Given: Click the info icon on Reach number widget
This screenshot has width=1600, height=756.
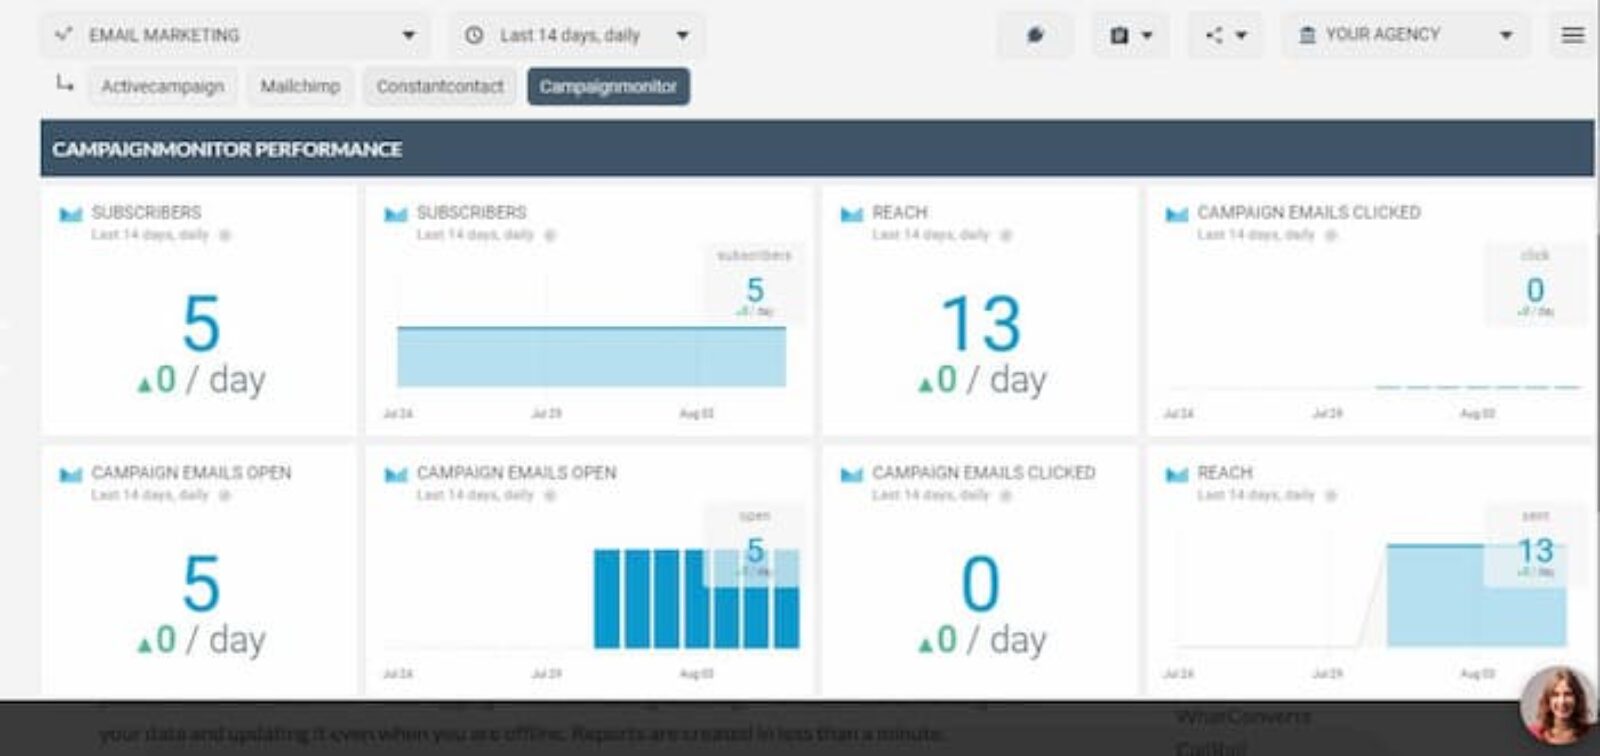Looking at the screenshot, I should click(x=1006, y=235).
